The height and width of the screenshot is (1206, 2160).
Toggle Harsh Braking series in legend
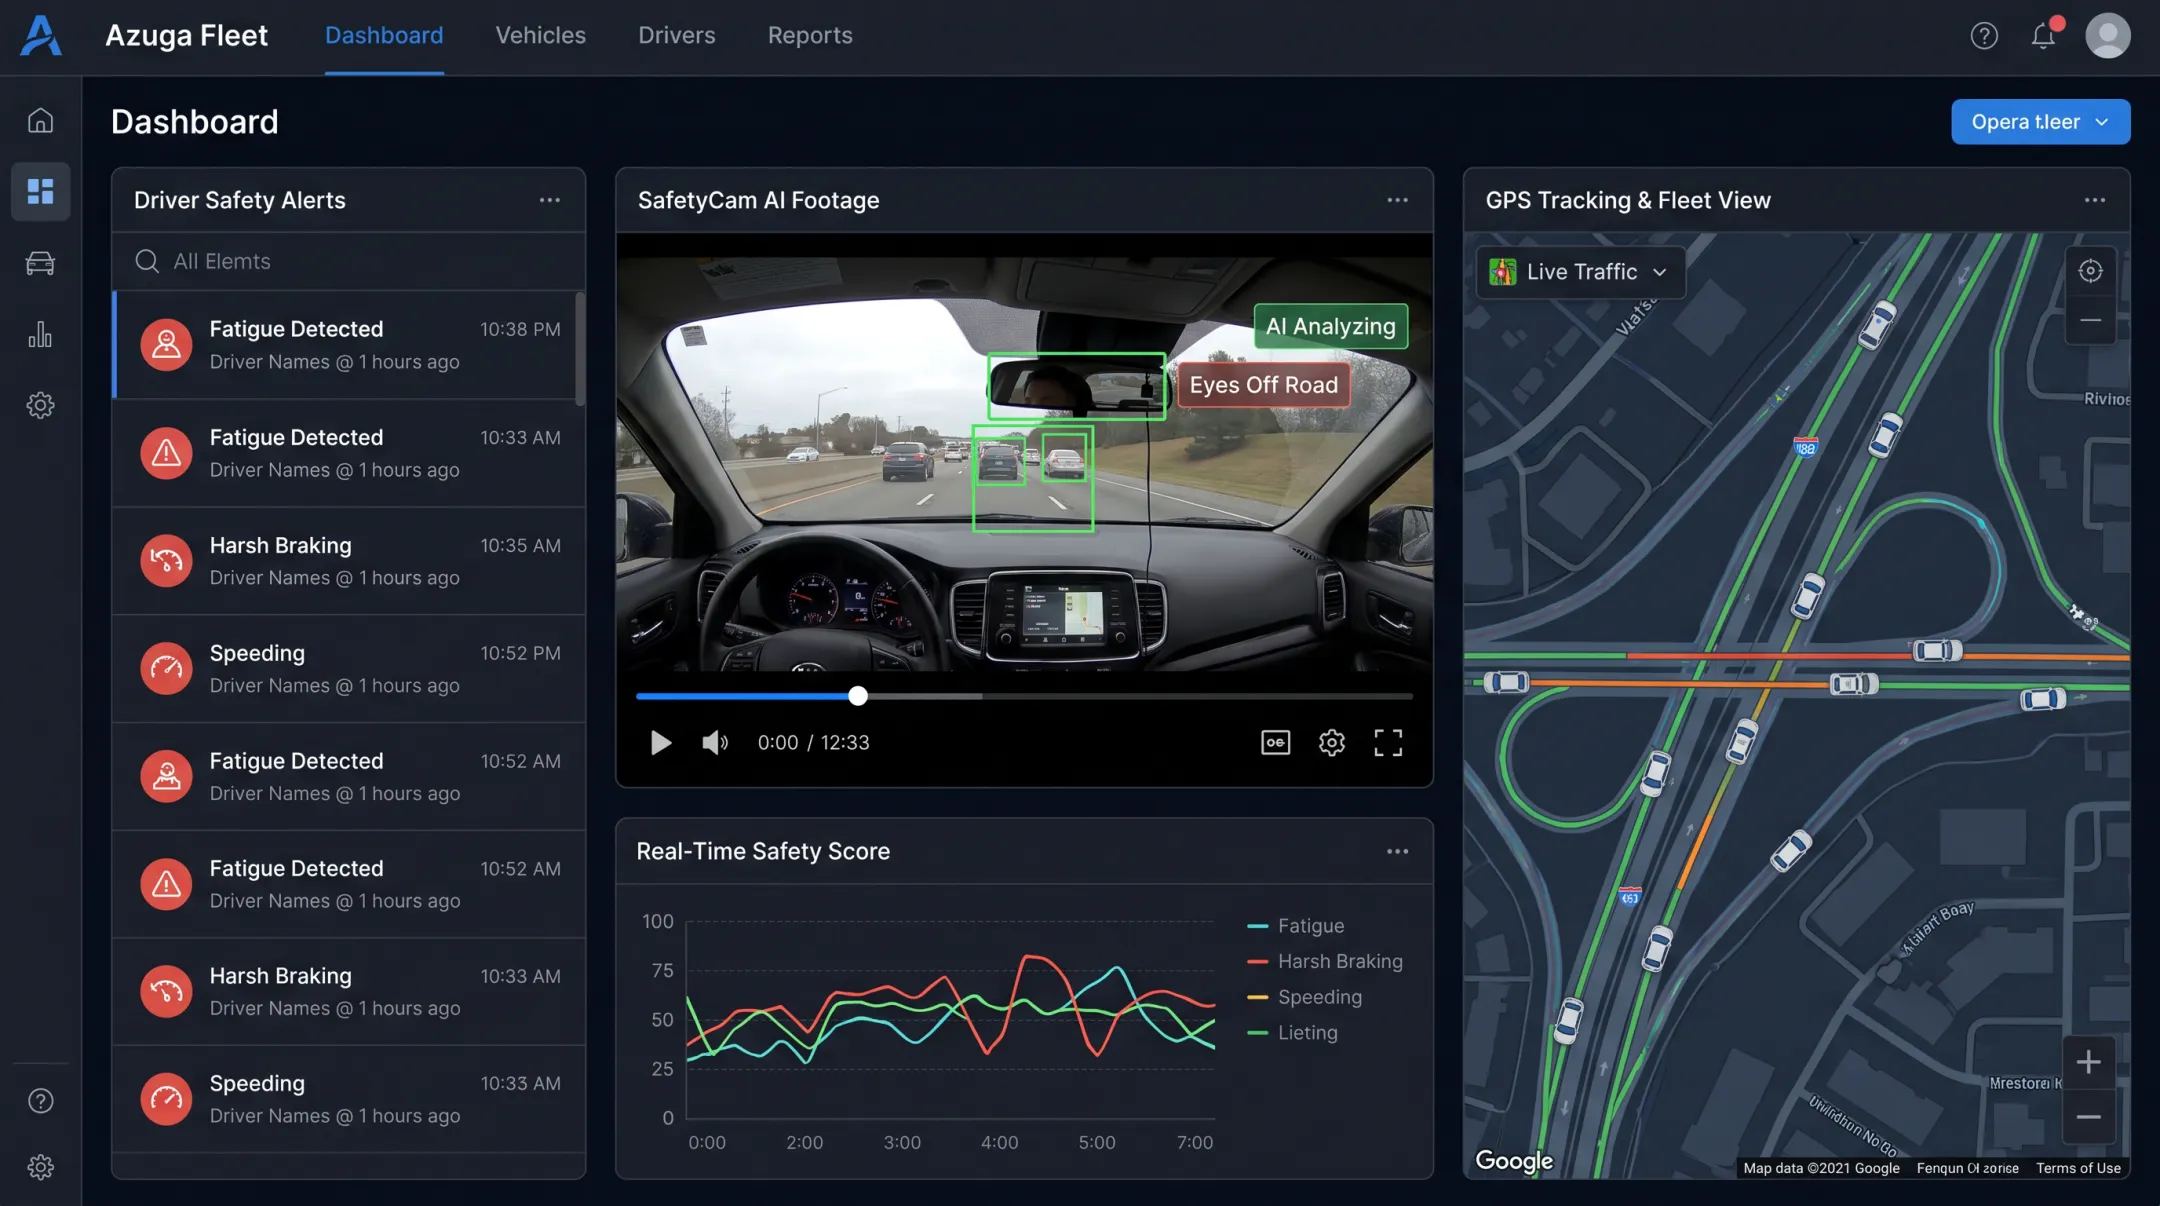tap(1325, 961)
